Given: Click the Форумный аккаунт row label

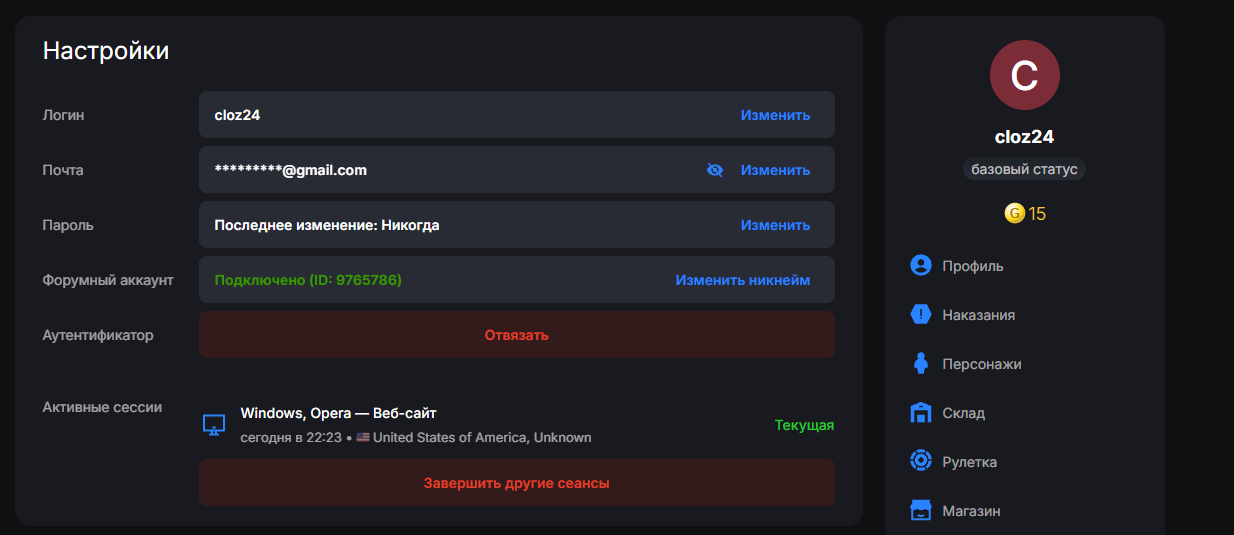Looking at the screenshot, I should [108, 280].
